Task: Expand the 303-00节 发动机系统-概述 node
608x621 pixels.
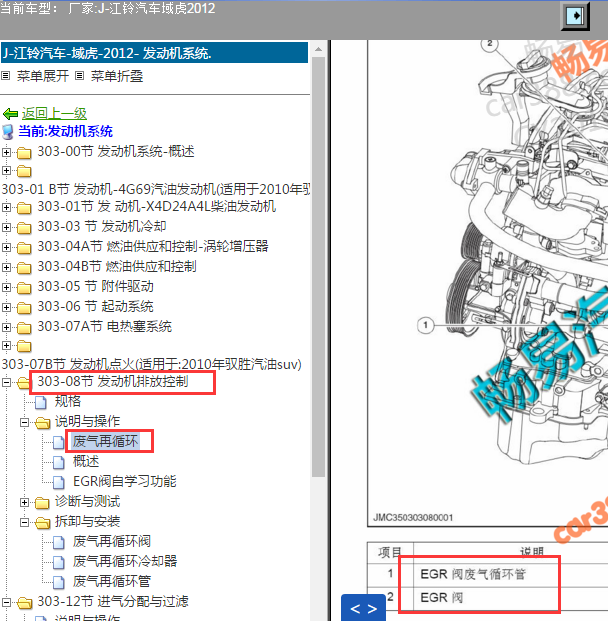Action: click(6, 152)
